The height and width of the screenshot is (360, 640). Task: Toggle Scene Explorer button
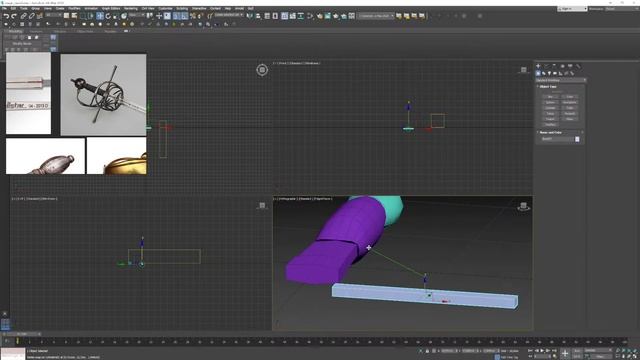click(267, 16)
